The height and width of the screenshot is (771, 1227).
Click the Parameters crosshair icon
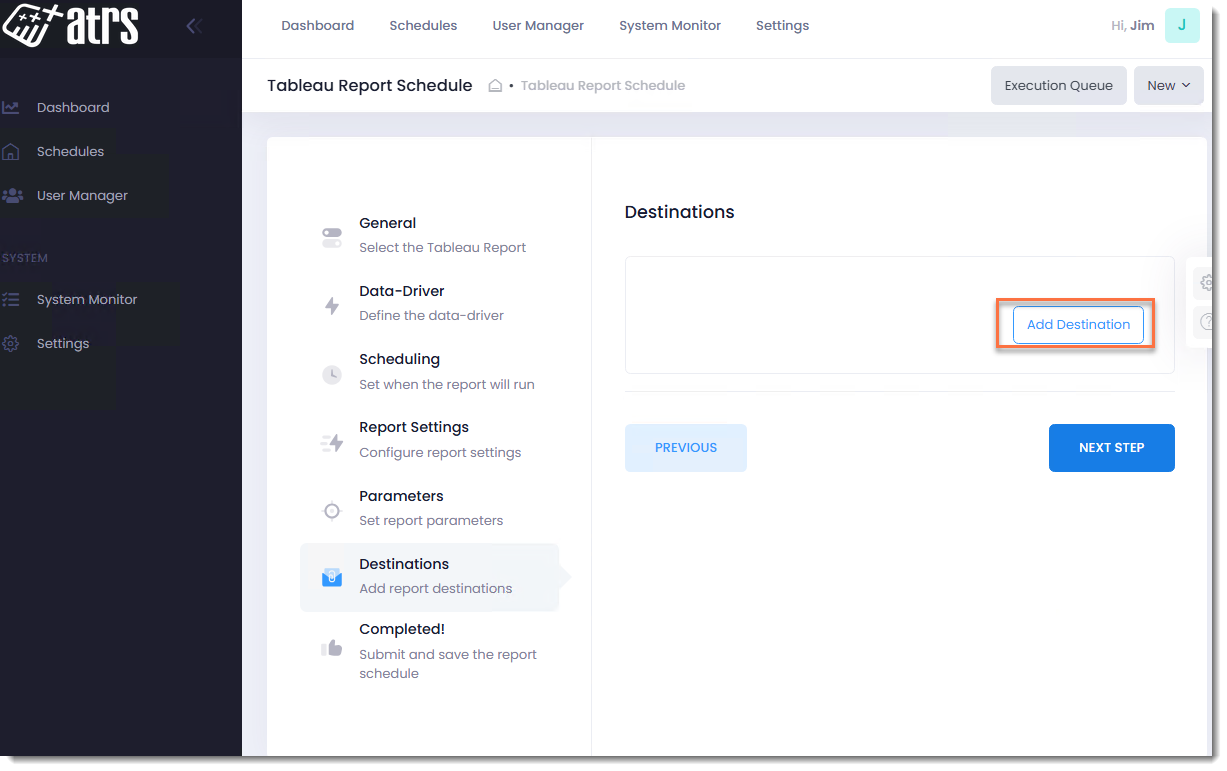332,511
